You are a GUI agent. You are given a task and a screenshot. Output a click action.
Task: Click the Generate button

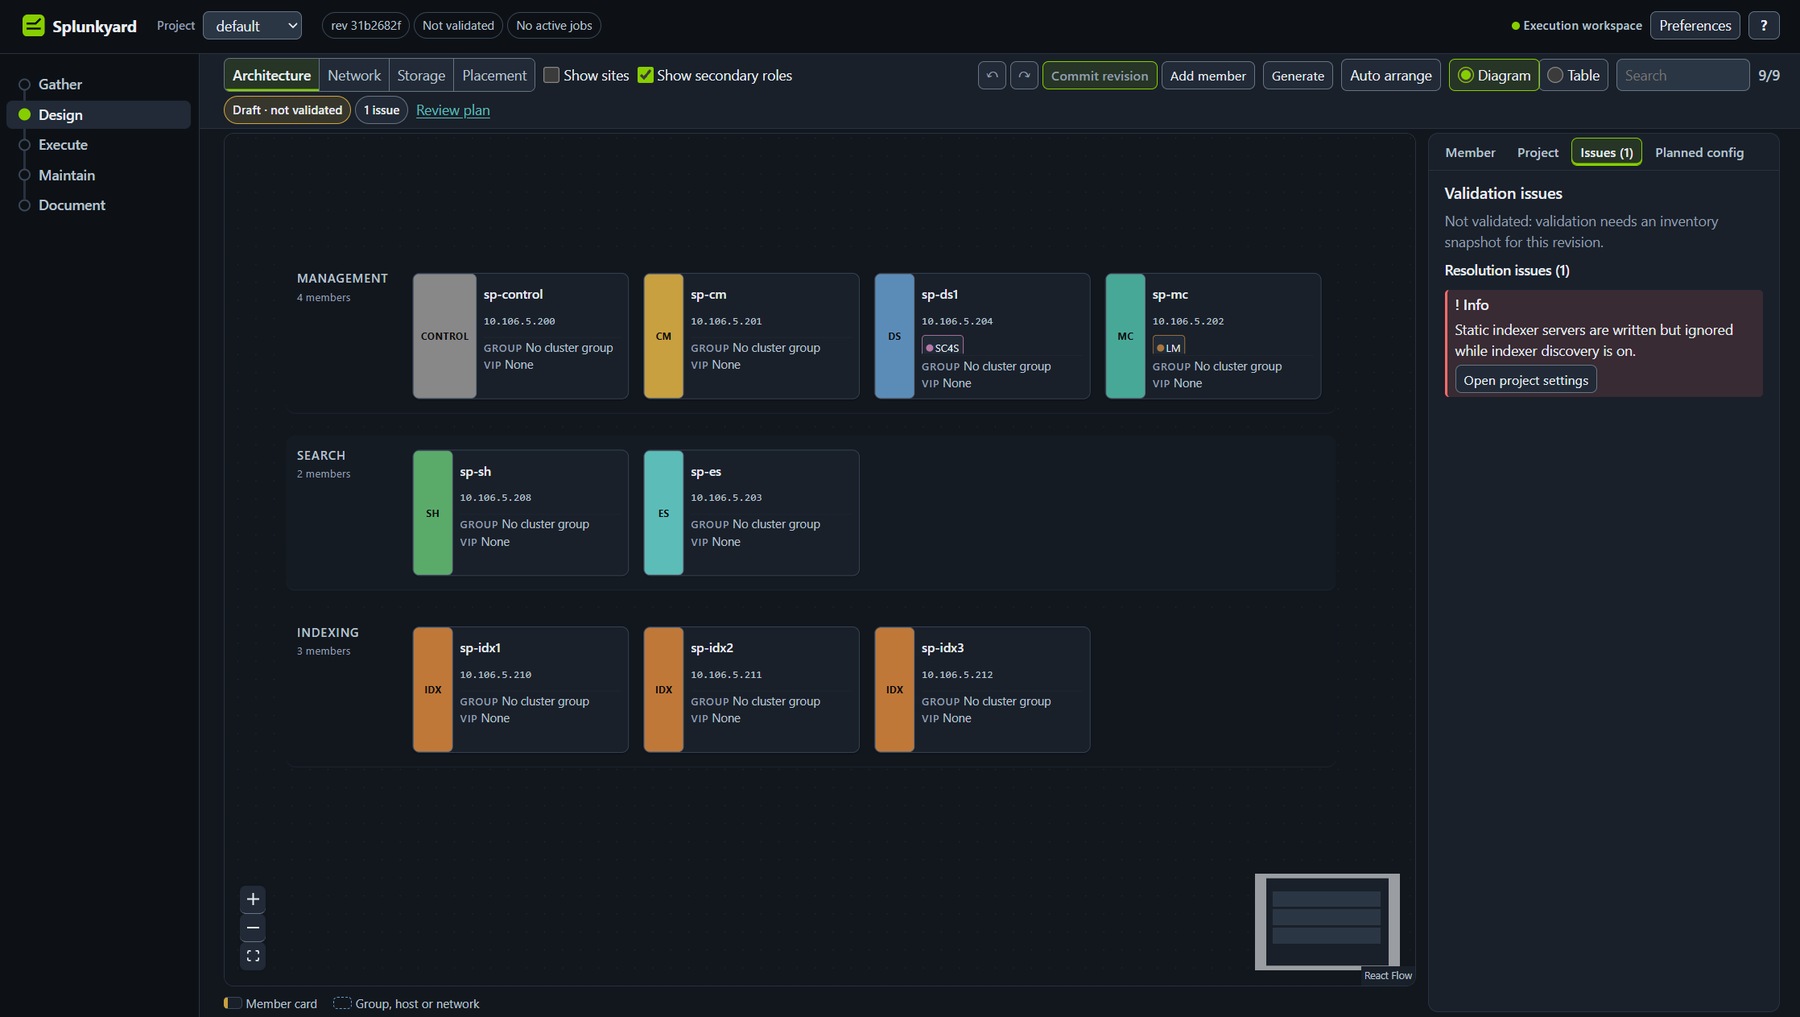[x=1298, y=75]
